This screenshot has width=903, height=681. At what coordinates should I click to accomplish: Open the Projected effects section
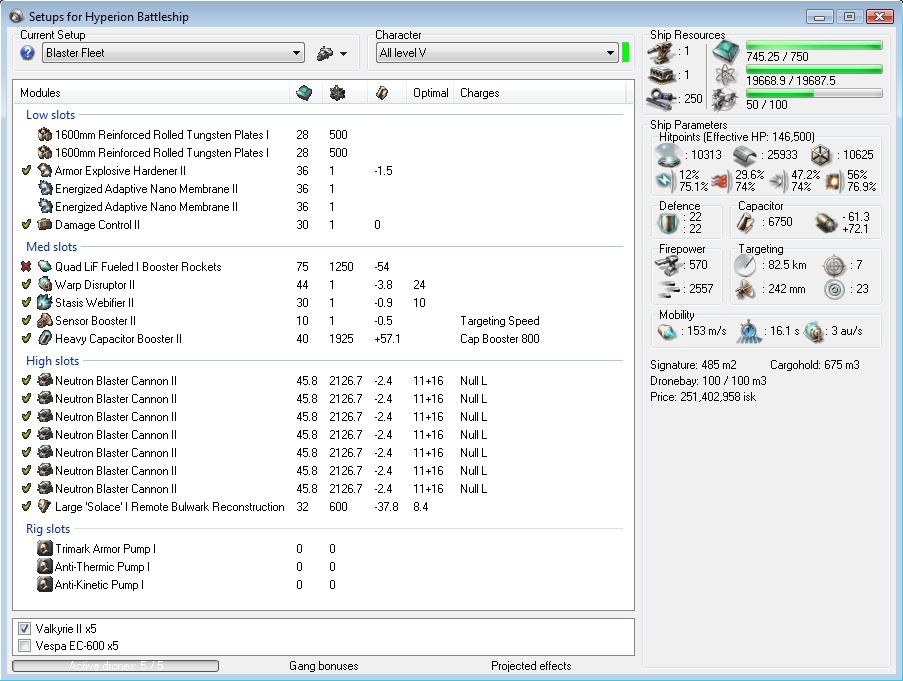tap(531, 665)
